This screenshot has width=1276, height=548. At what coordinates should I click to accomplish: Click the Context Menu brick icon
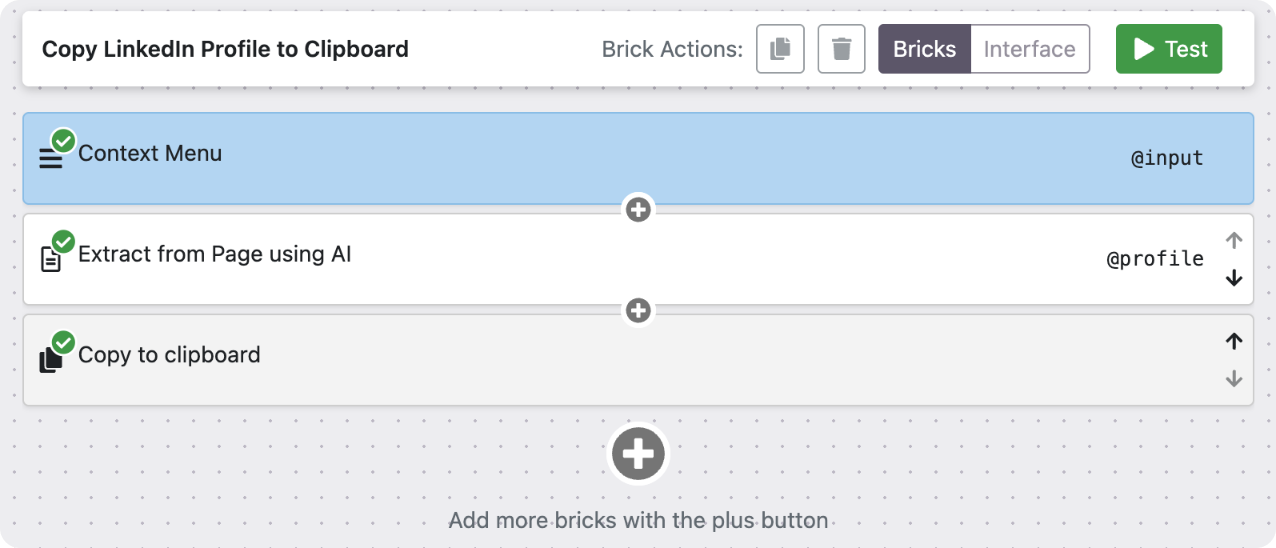(x=51, y=158)
